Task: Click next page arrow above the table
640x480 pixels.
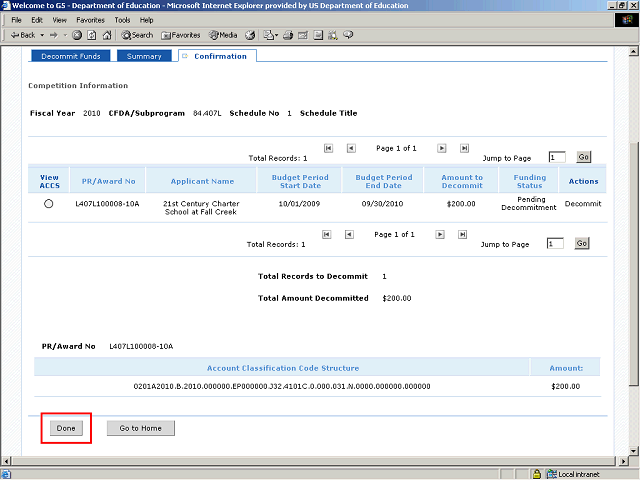Action: point(441,148)
